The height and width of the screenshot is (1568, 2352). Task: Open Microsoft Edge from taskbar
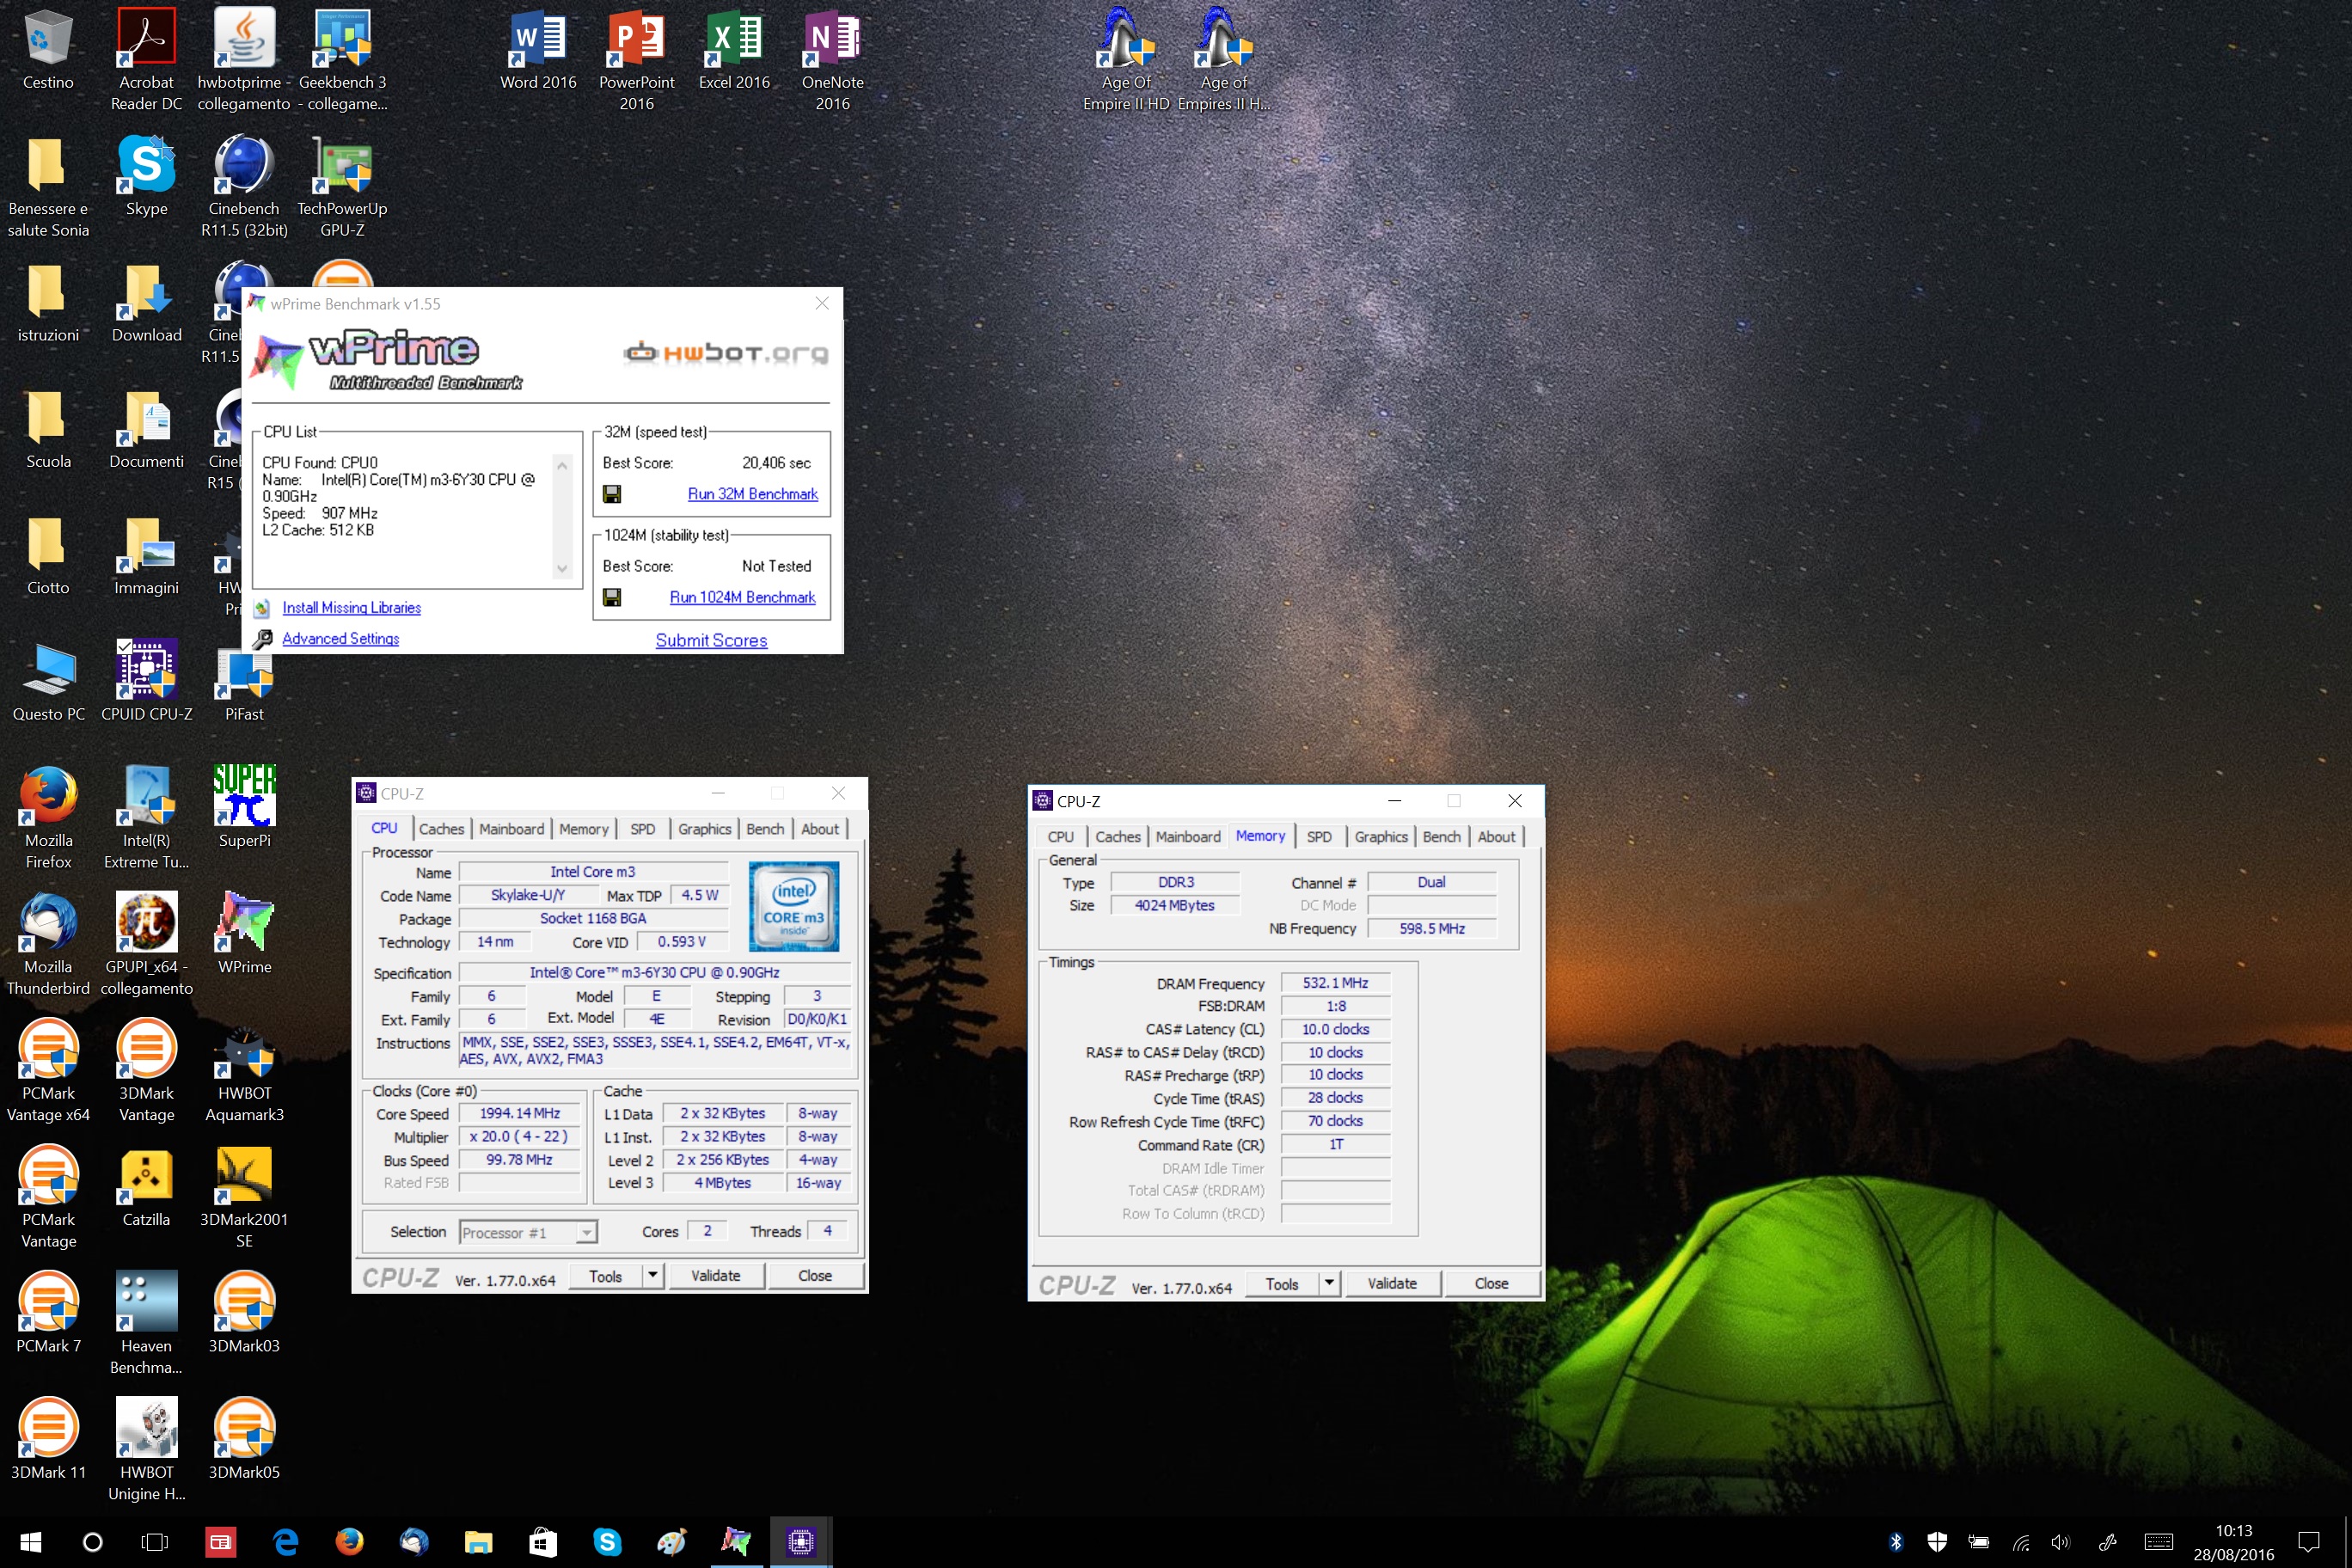[x=286, y=1542]
